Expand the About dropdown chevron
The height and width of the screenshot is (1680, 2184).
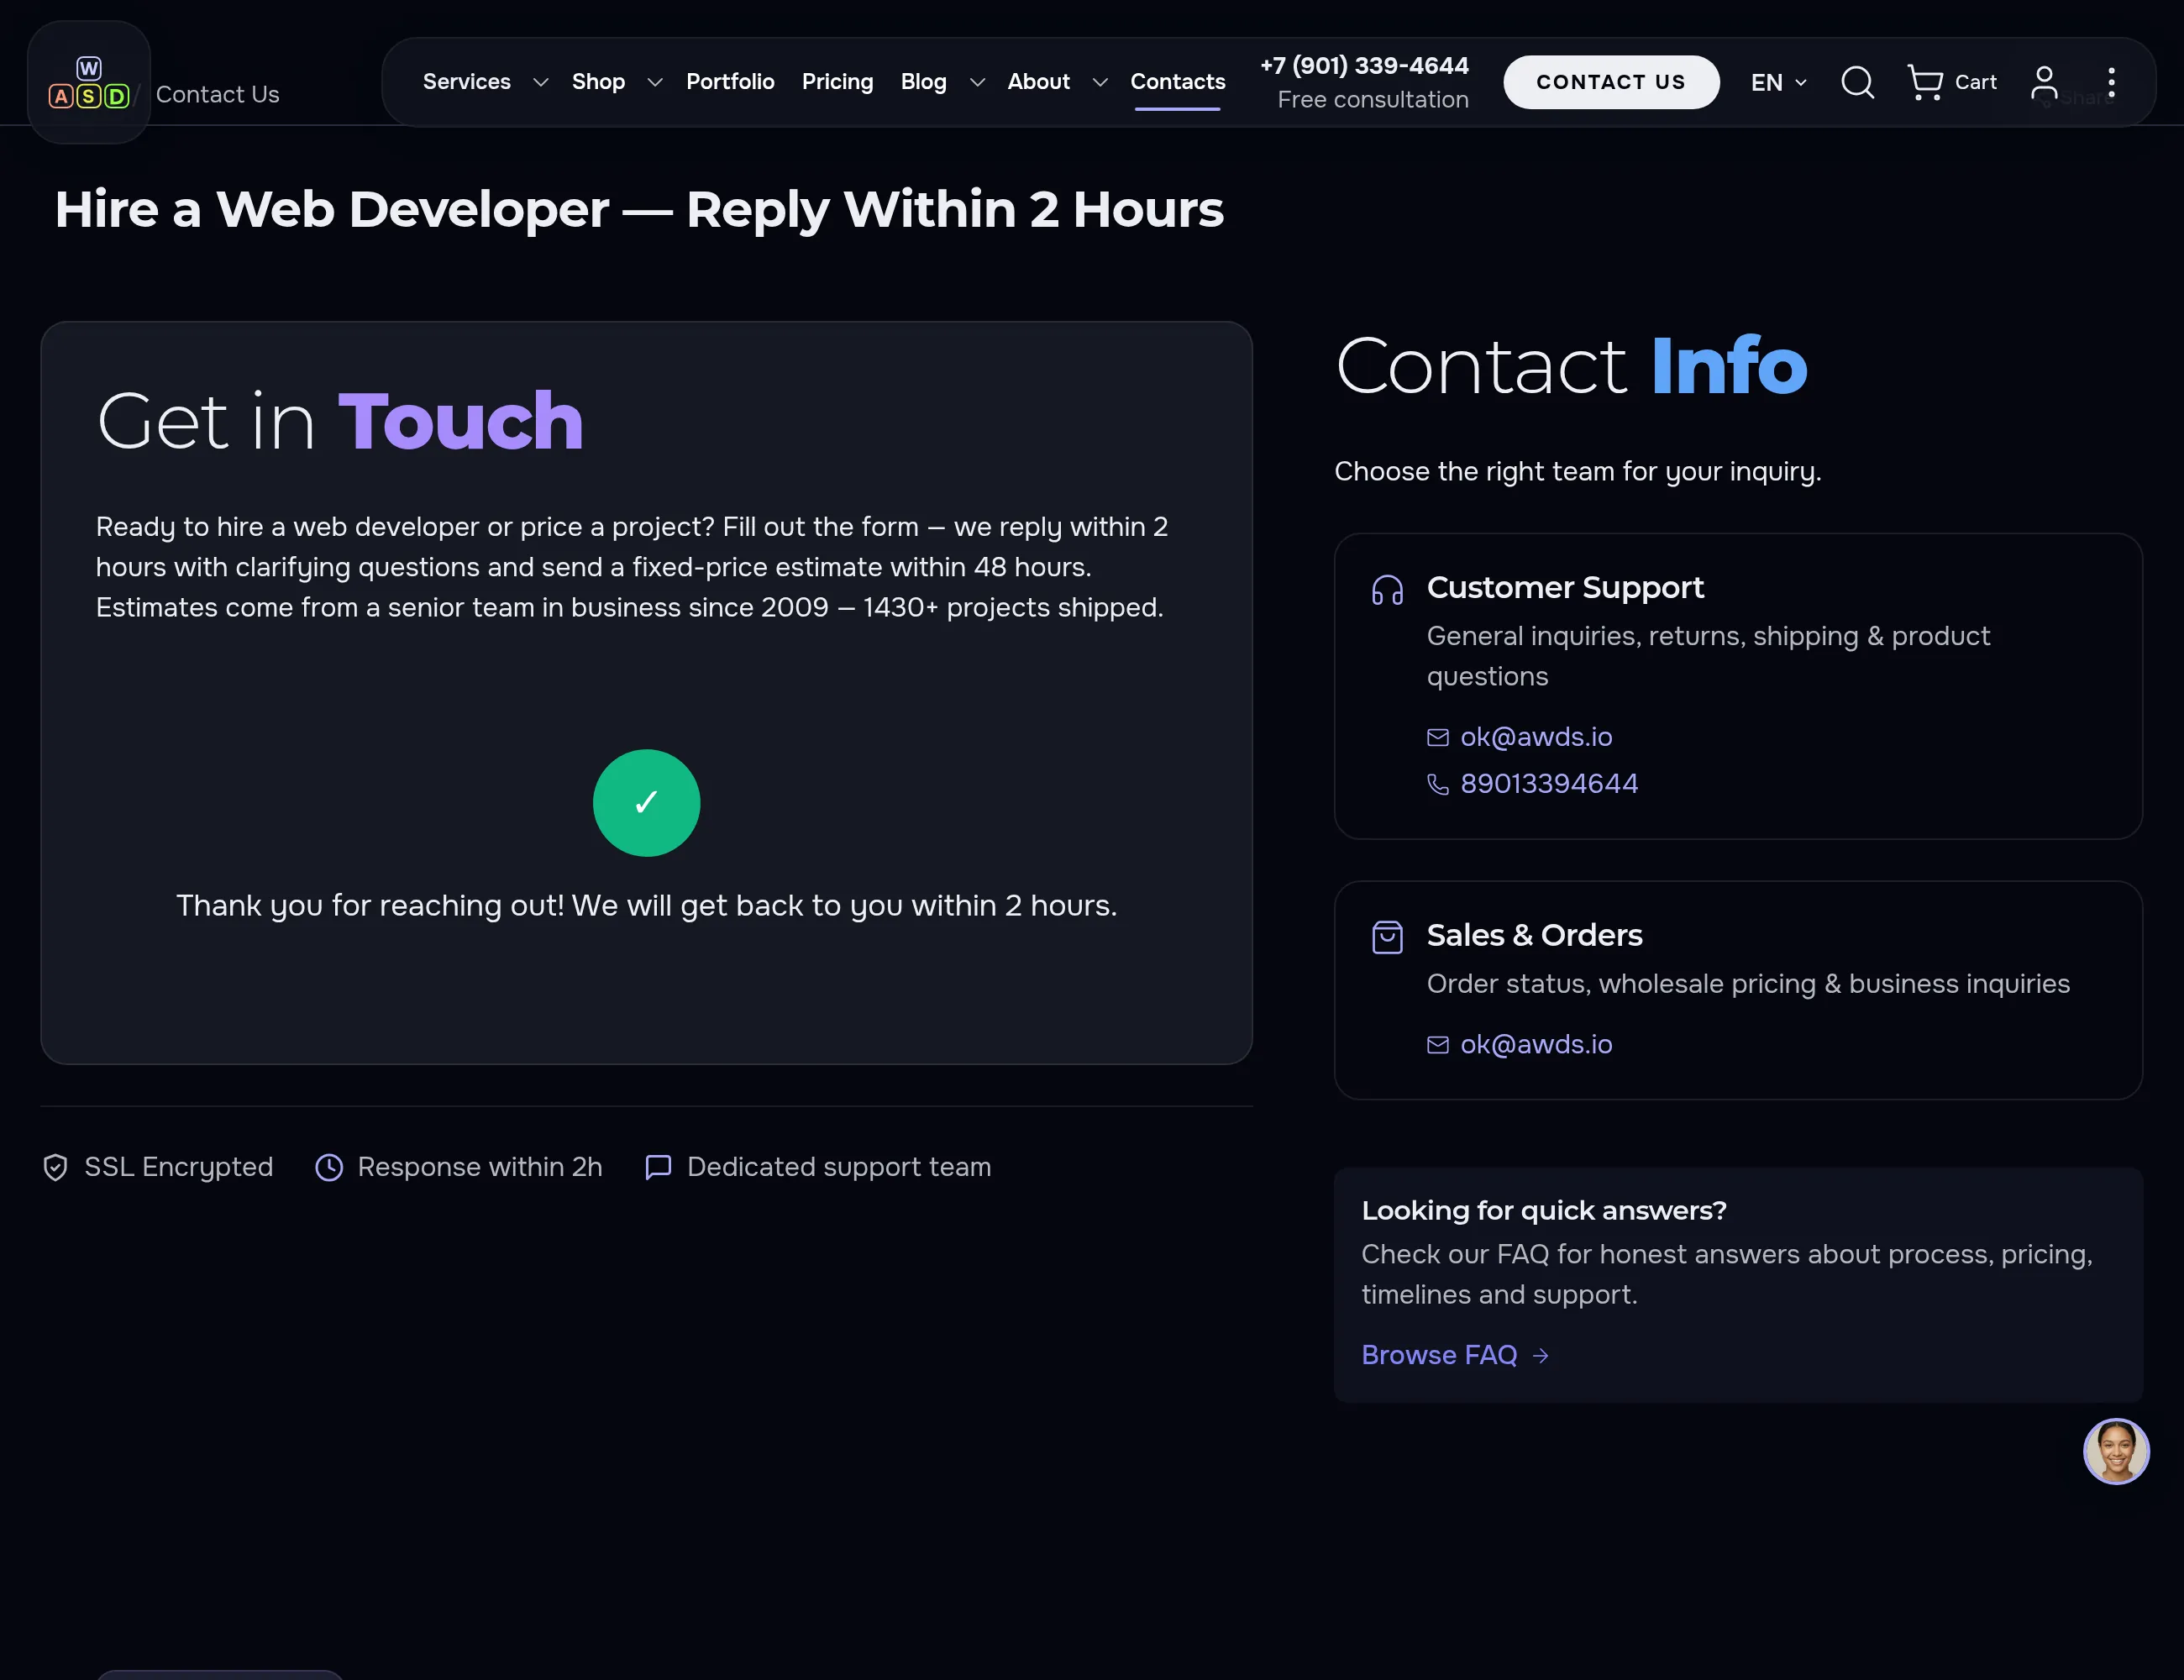click(x=1100, y=82)
